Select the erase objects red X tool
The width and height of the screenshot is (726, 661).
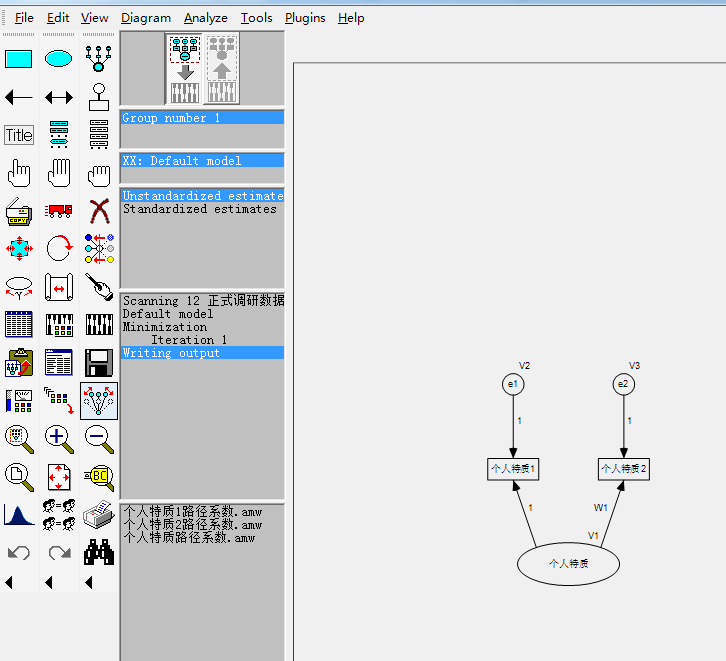100,212
